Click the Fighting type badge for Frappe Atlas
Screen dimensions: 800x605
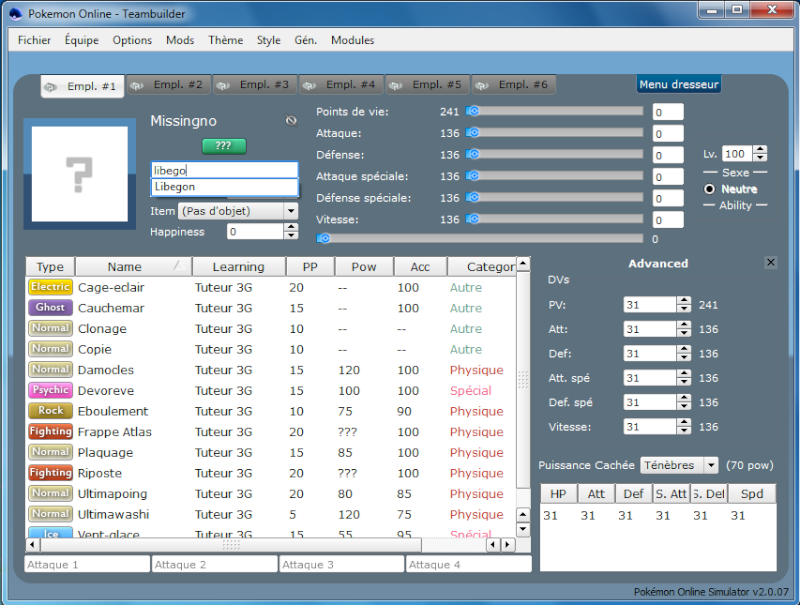[x=50, y=432]
